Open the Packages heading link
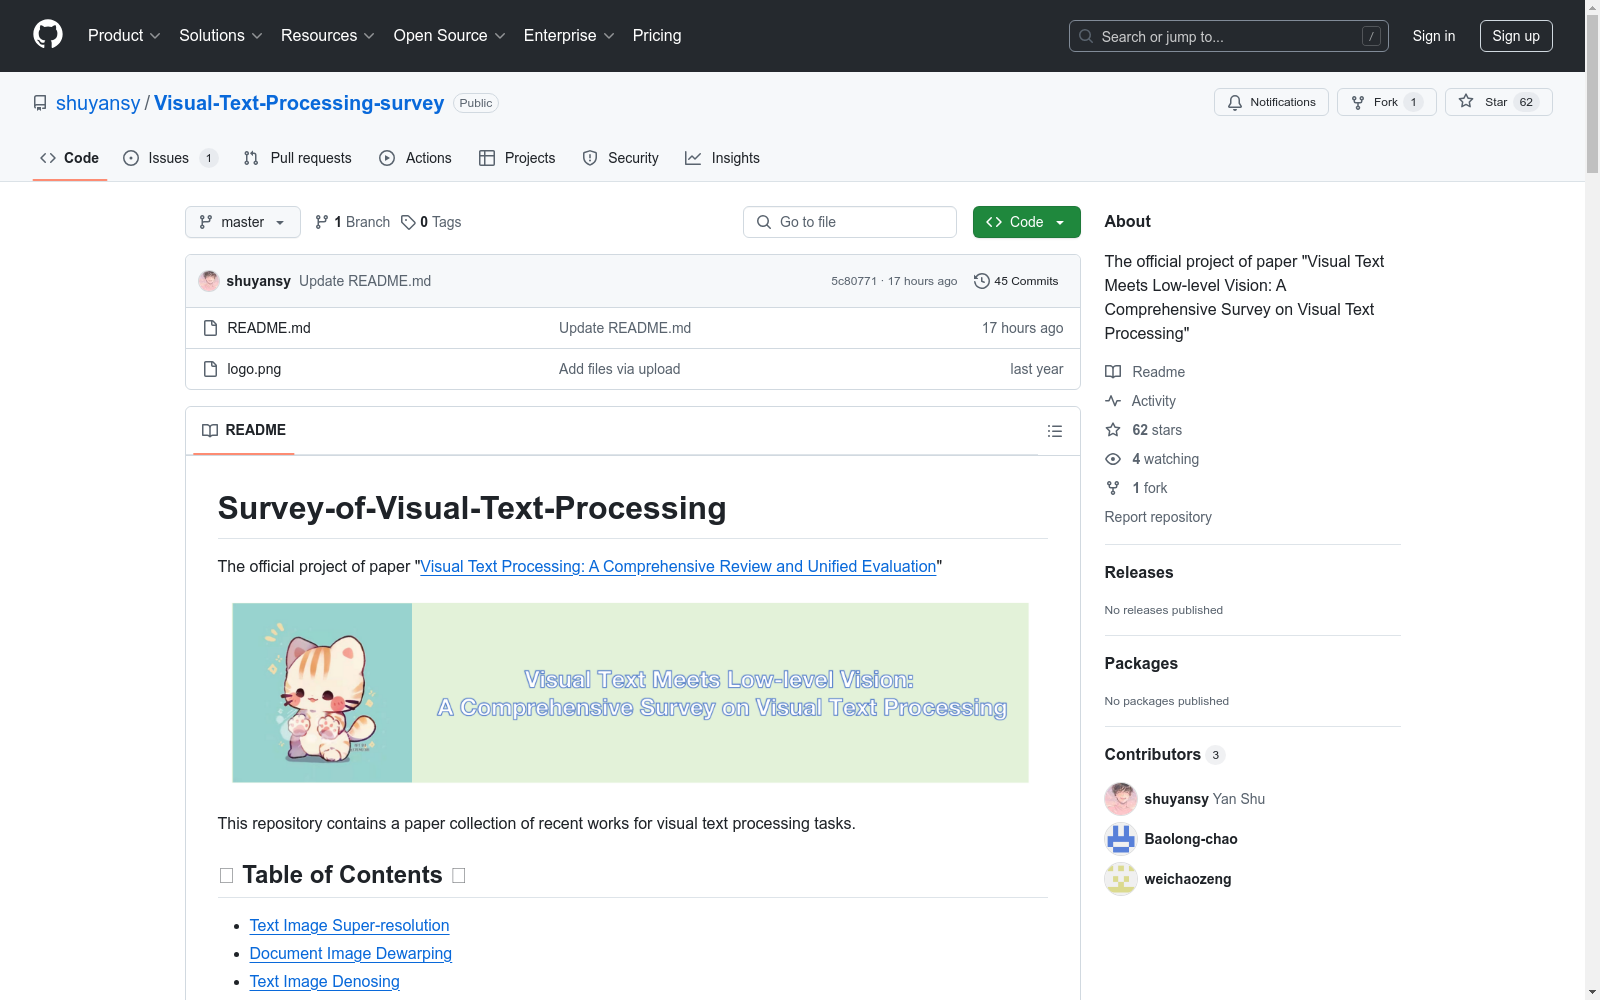1600x1000 pixels. pyautogui.click(x=1141, y=664)
